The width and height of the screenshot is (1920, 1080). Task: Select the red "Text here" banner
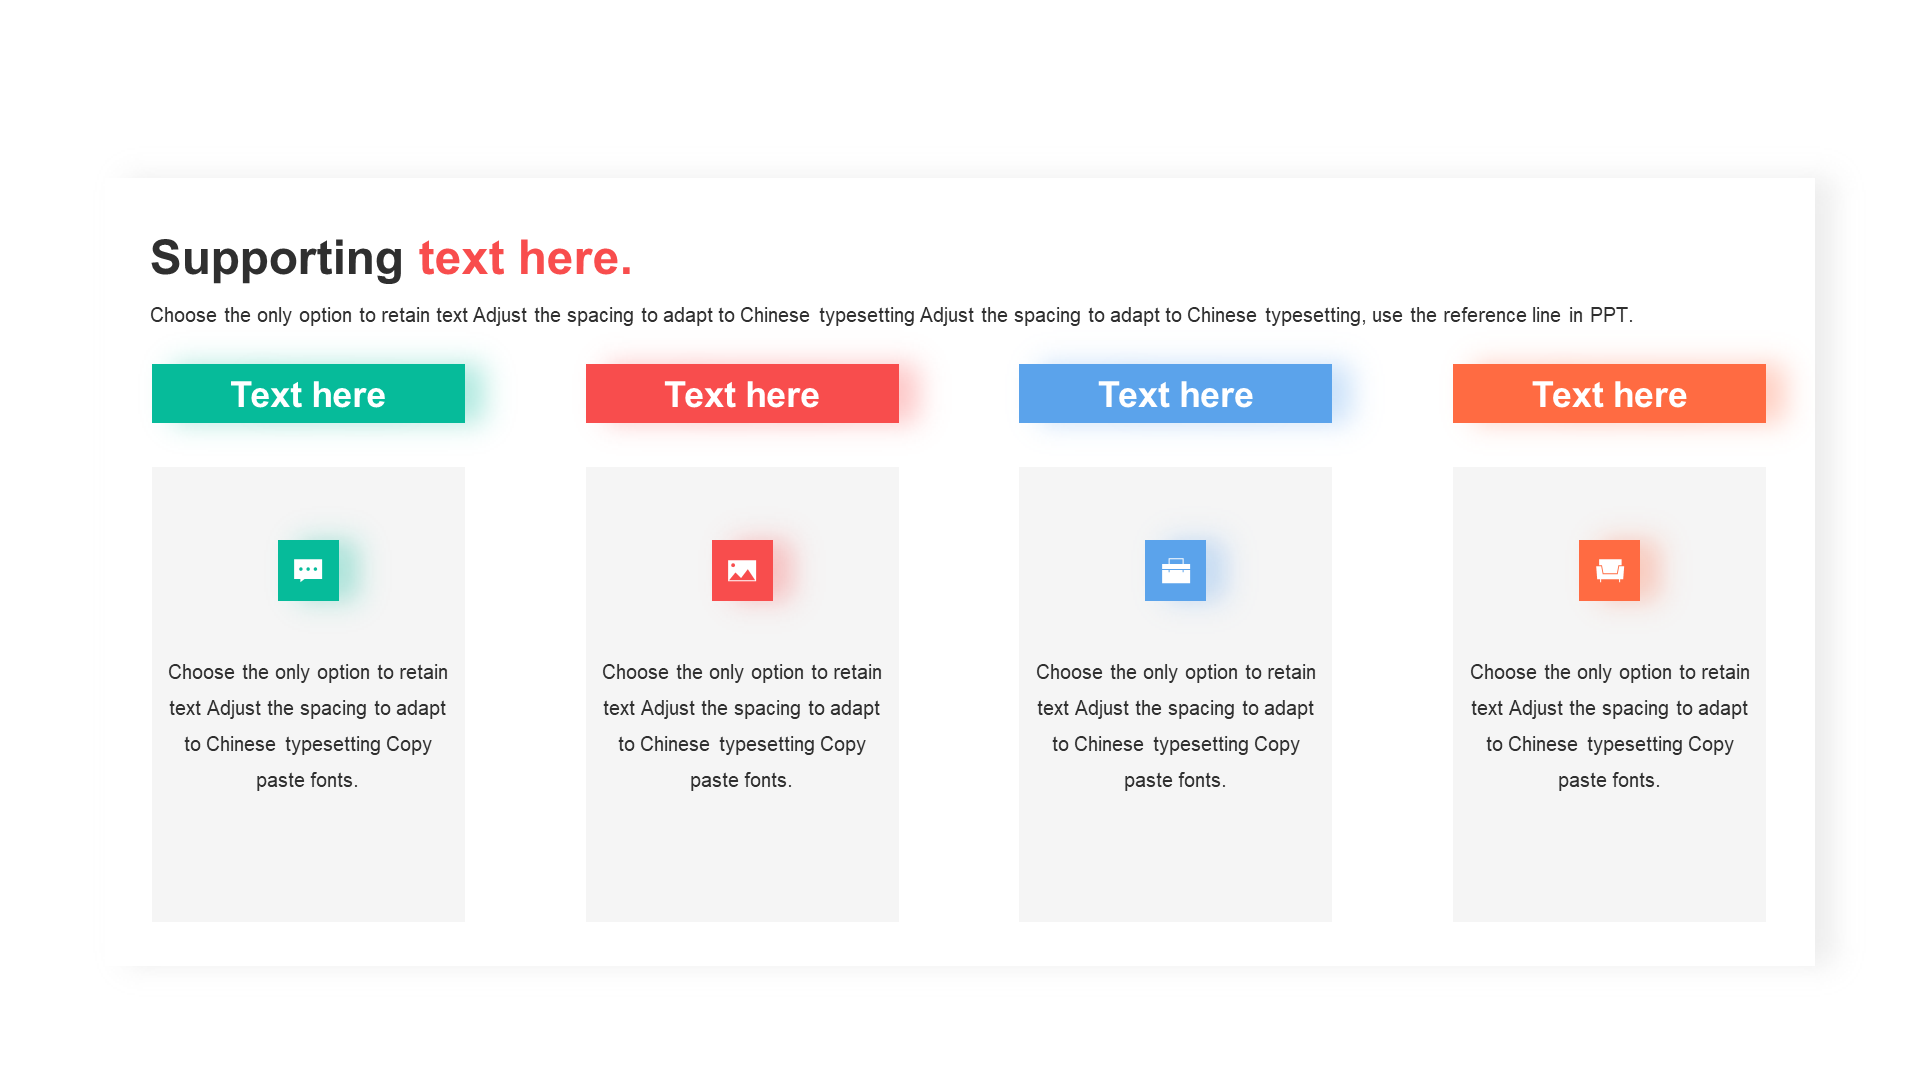tap(742, 394)
